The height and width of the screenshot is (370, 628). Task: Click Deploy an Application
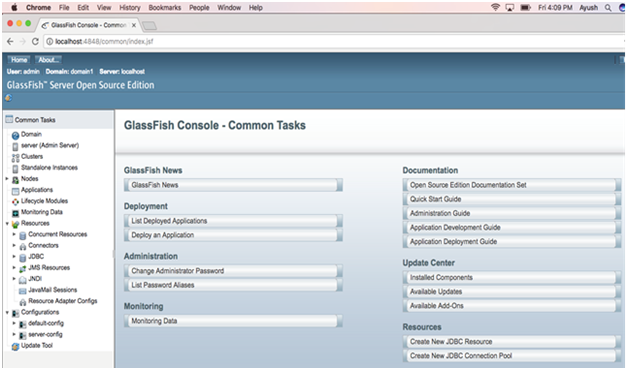click(233, 235)
